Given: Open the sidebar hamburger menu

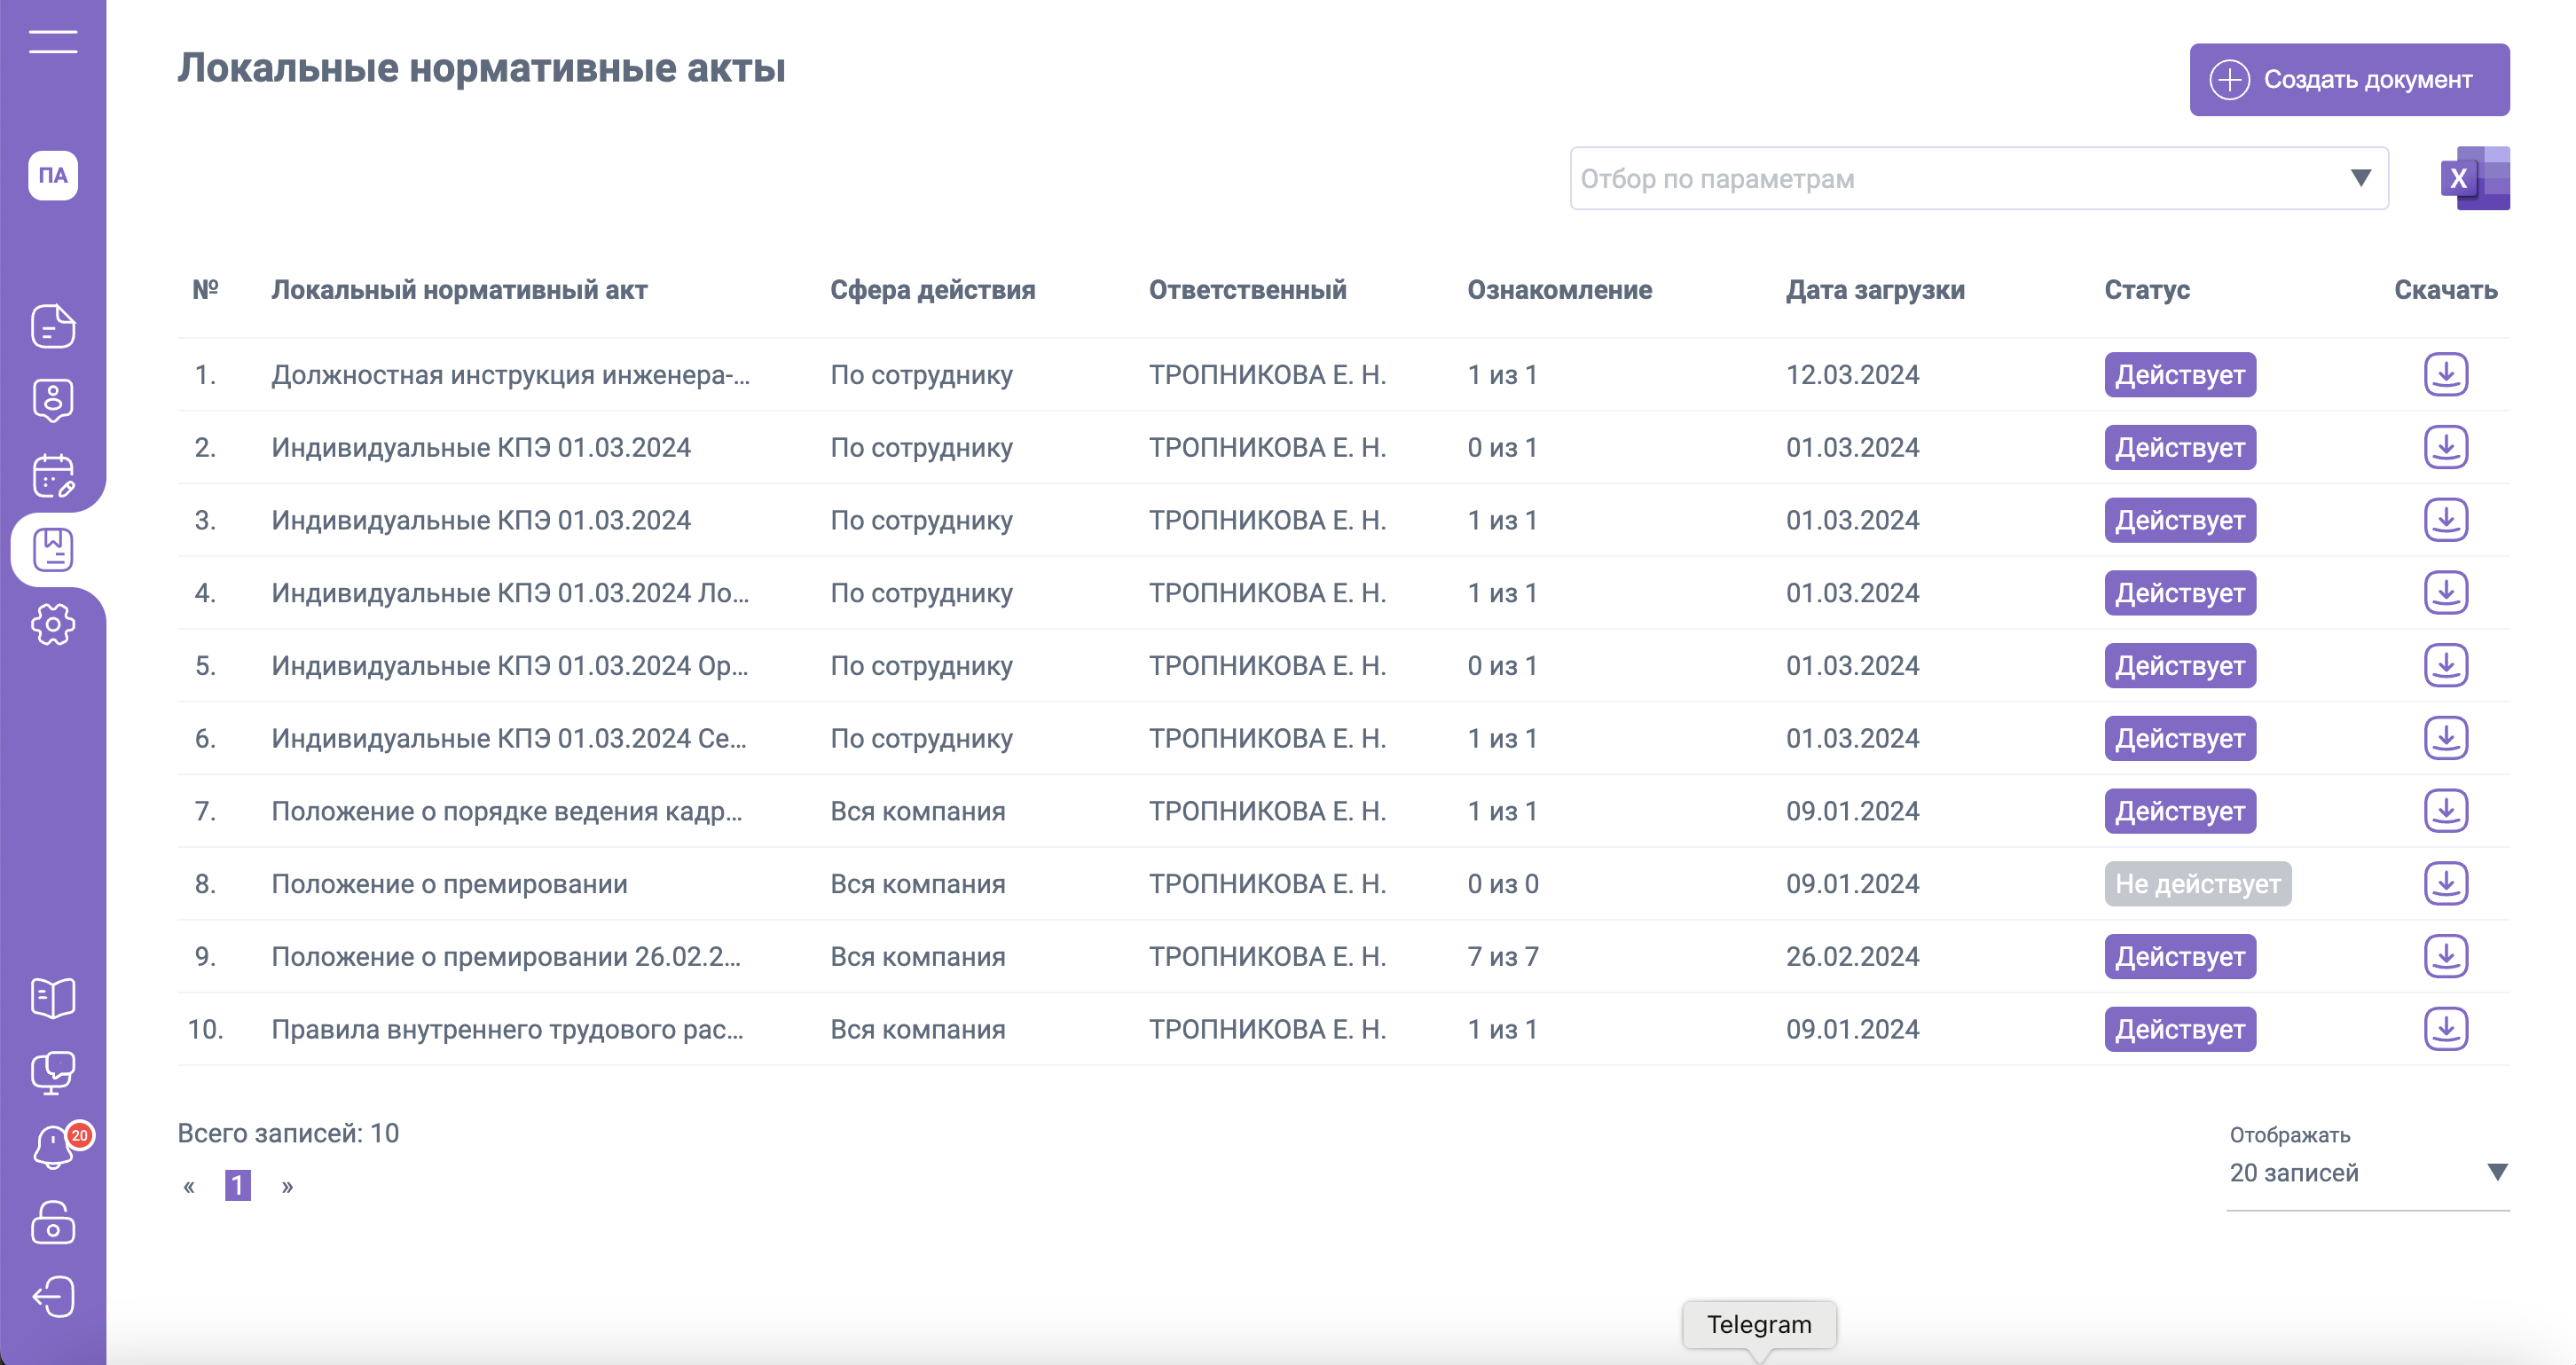Looking at the screenshot, I should point(53,42).
